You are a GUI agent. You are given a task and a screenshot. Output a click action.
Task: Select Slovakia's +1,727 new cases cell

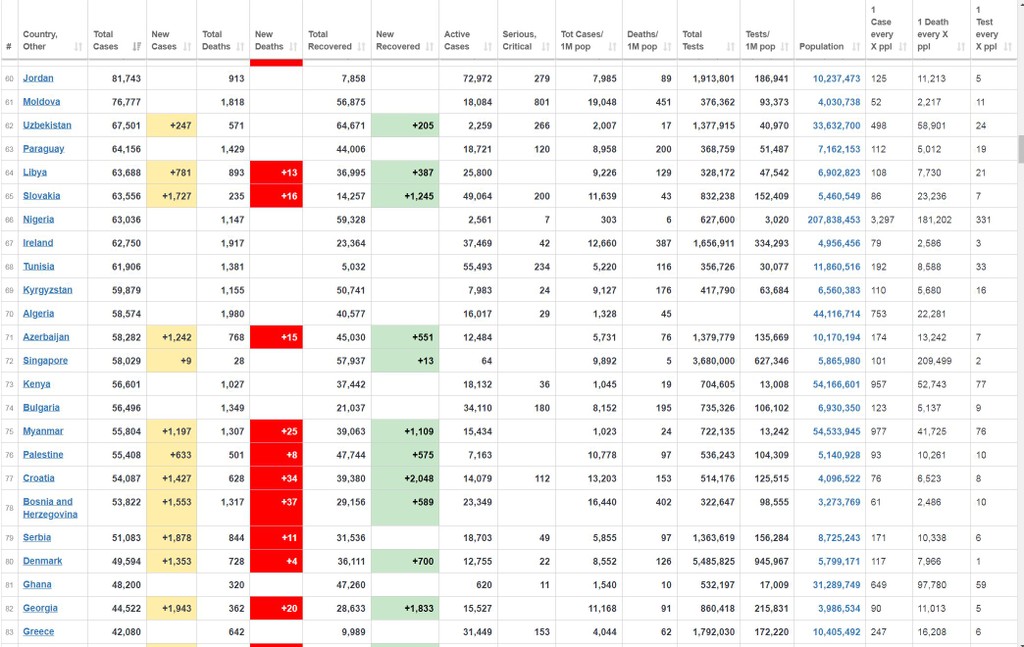171,196
